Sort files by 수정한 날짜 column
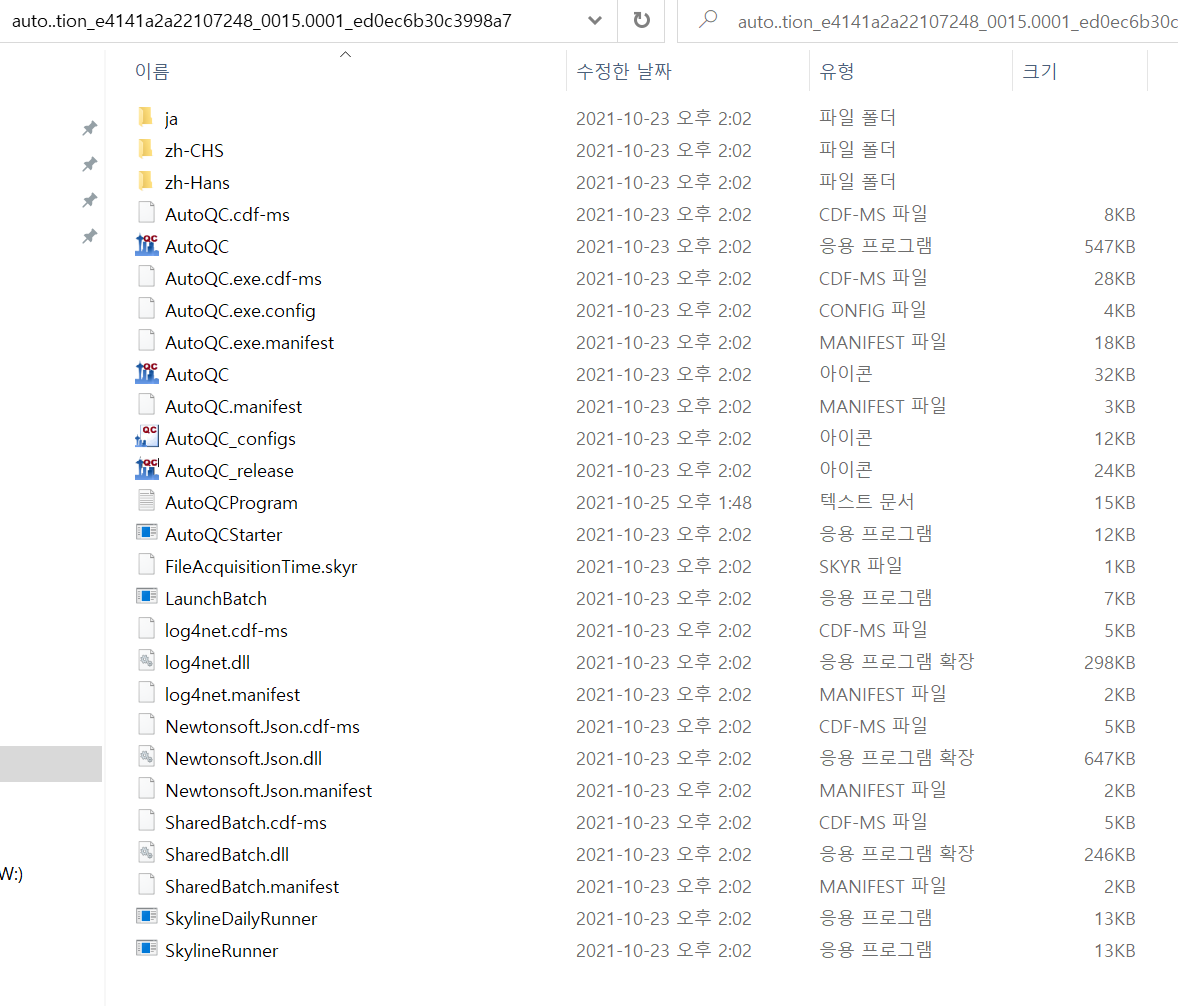 (x=624, y=72)
